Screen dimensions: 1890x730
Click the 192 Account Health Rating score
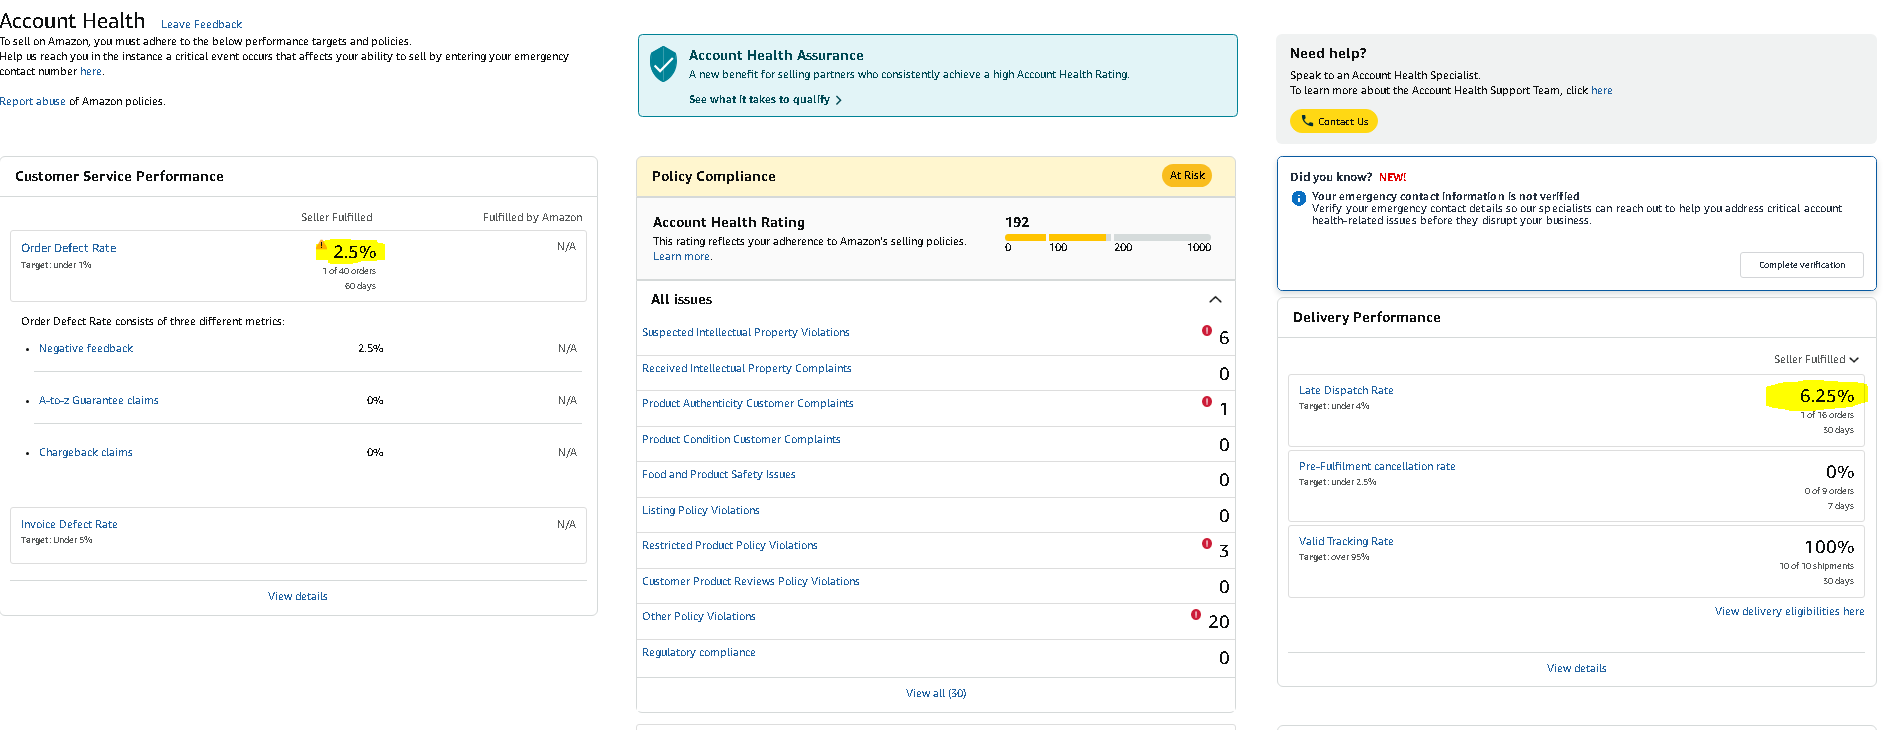point(1017,222)
